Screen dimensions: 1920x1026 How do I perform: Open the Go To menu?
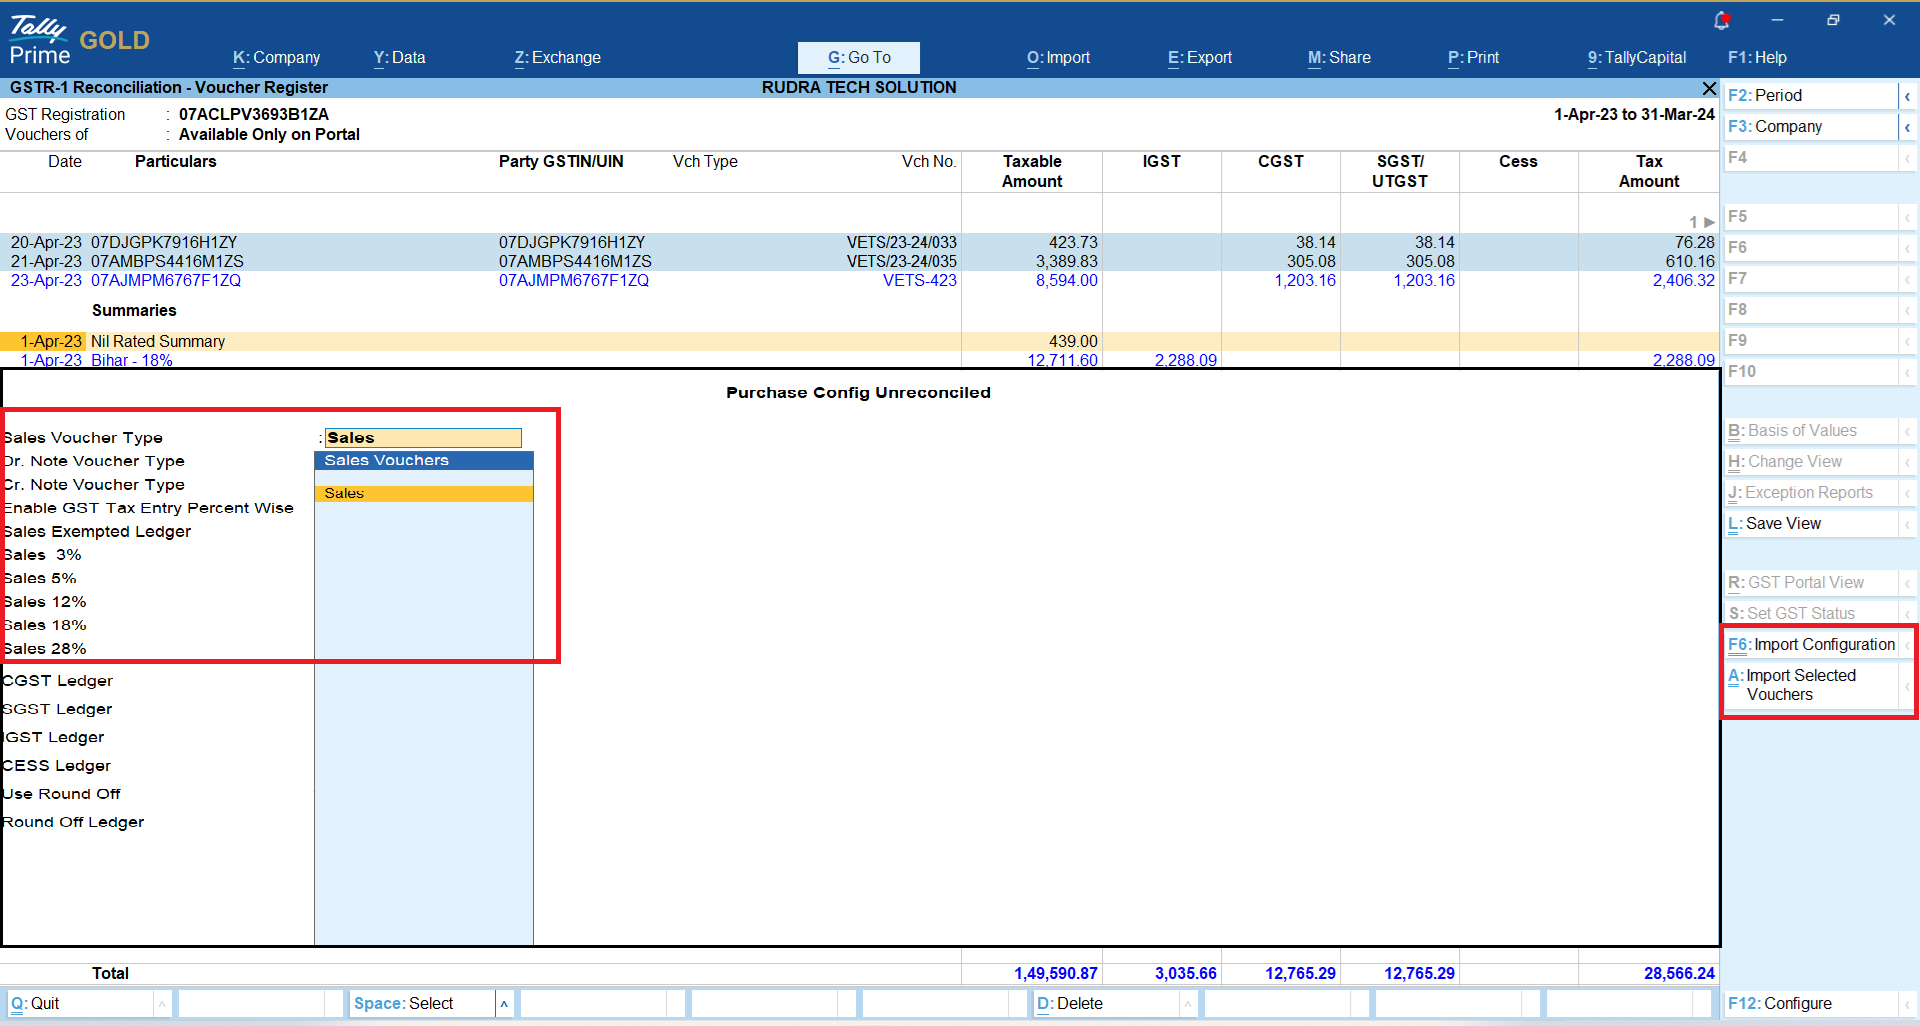click(858, 58)
